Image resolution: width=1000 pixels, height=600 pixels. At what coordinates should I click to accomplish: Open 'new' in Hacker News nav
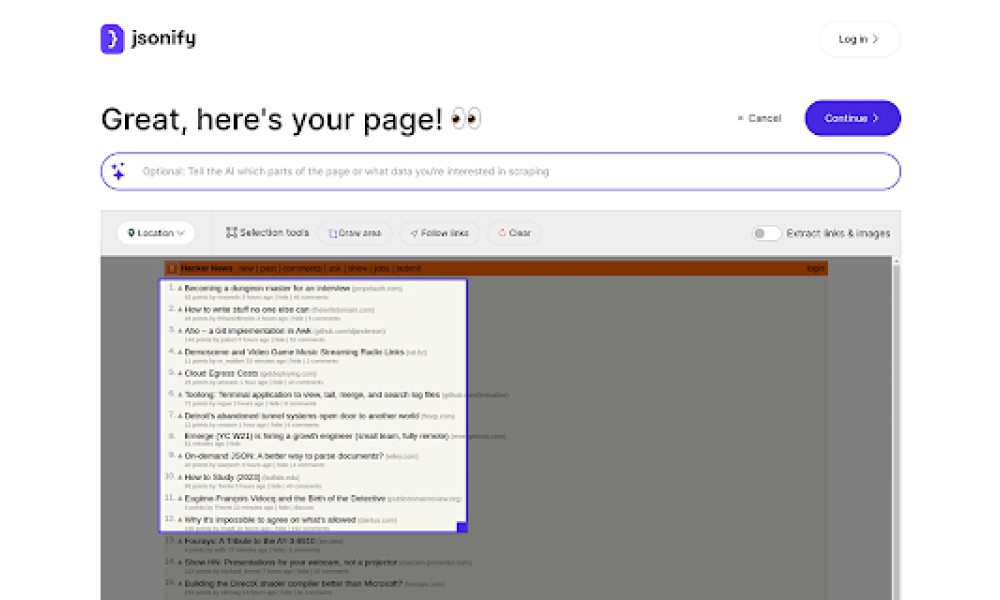246,268
